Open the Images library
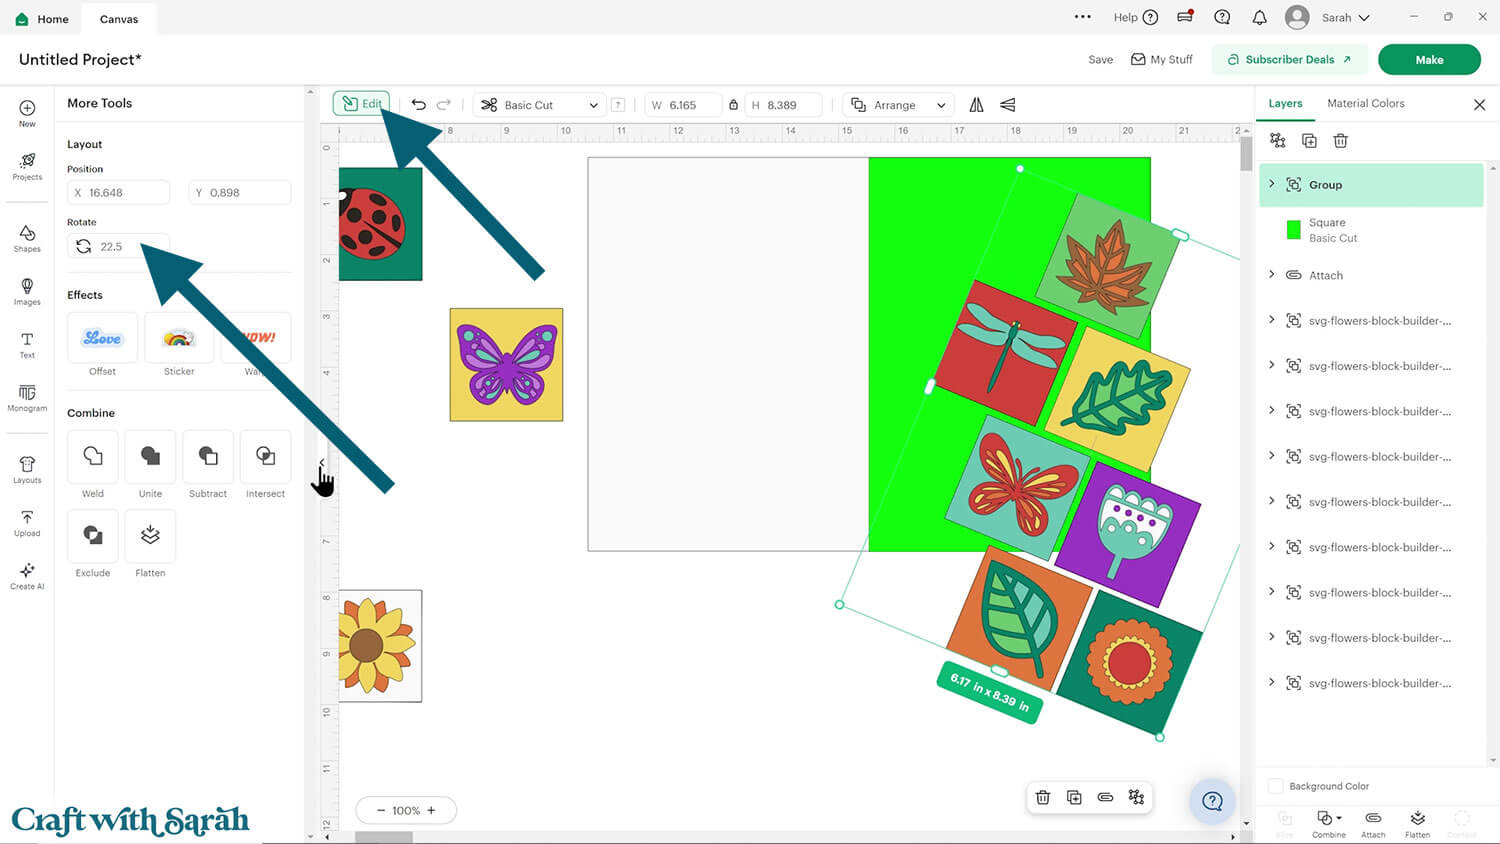The width and height of the screenshot is (1500, 844). pyautogui.click(x=27, y=291)
